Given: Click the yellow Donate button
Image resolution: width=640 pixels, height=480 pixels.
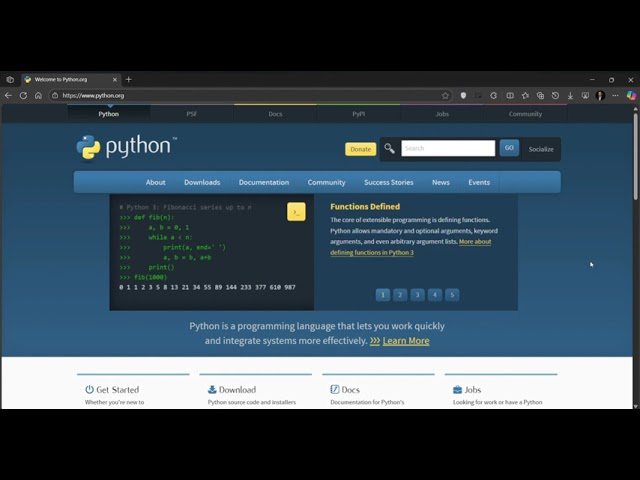Looking at the screenshot, I should 360,149.
